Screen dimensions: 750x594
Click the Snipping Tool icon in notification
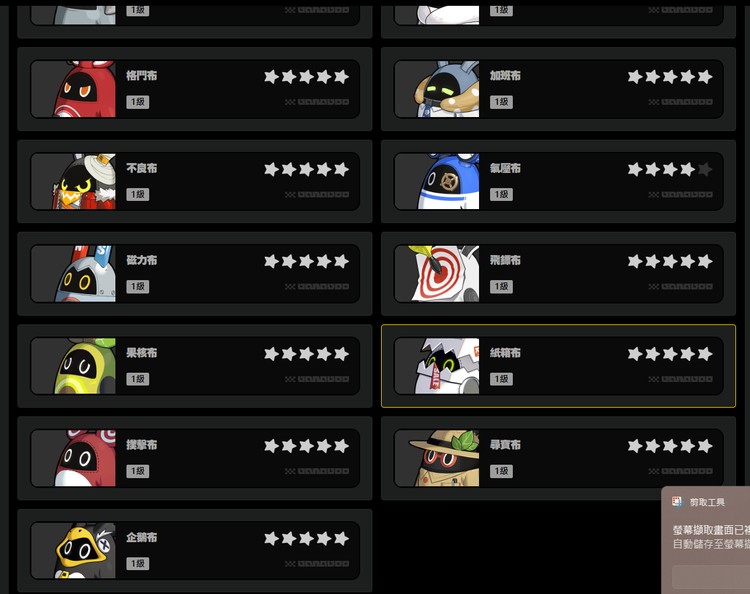point(677,502)
